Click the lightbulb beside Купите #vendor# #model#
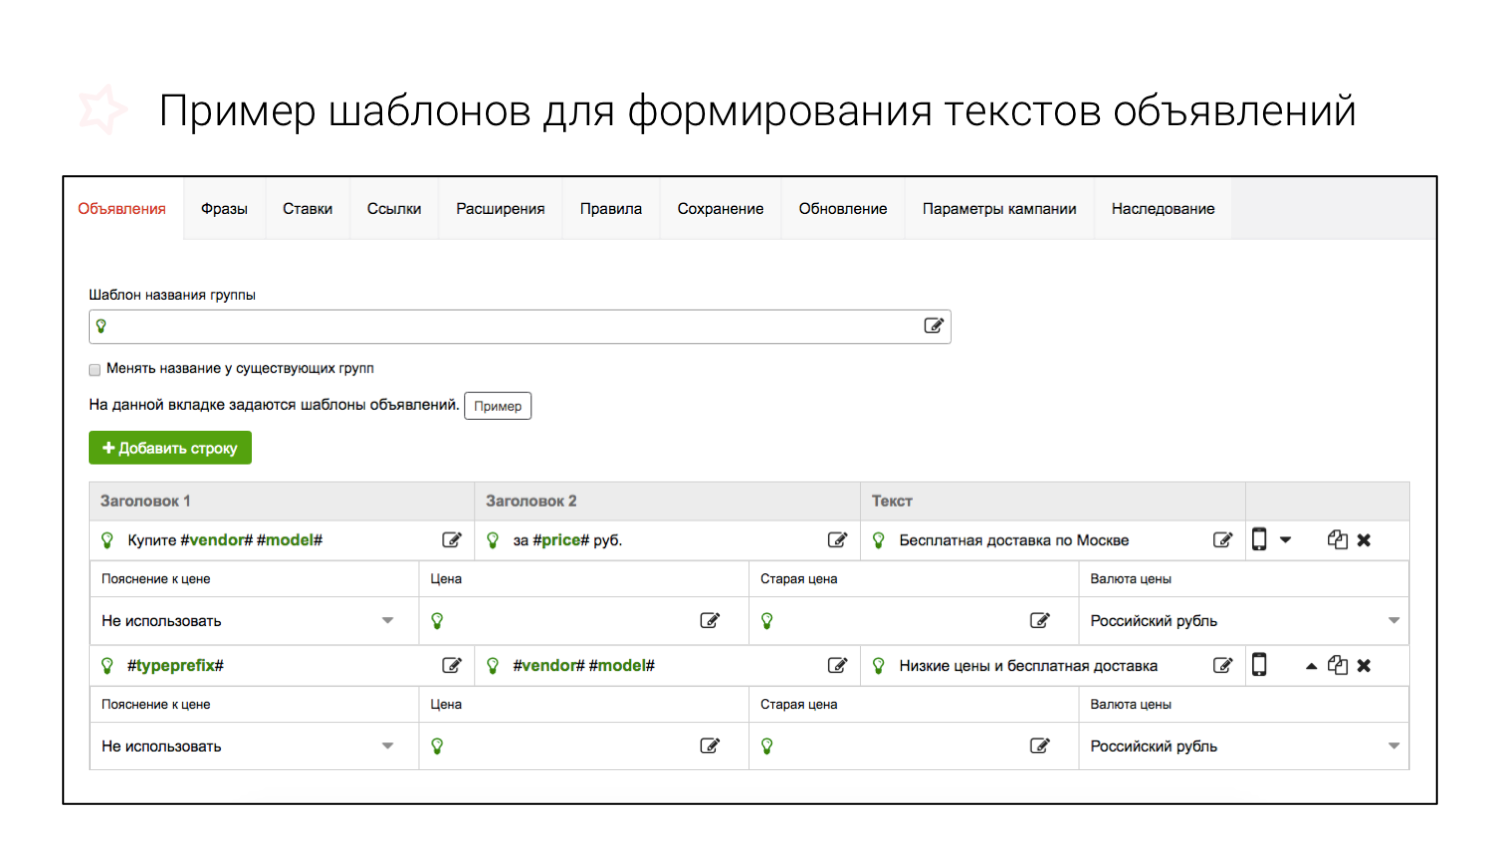The height and width of the screenshot is (844, 1500). pos(107,540)
